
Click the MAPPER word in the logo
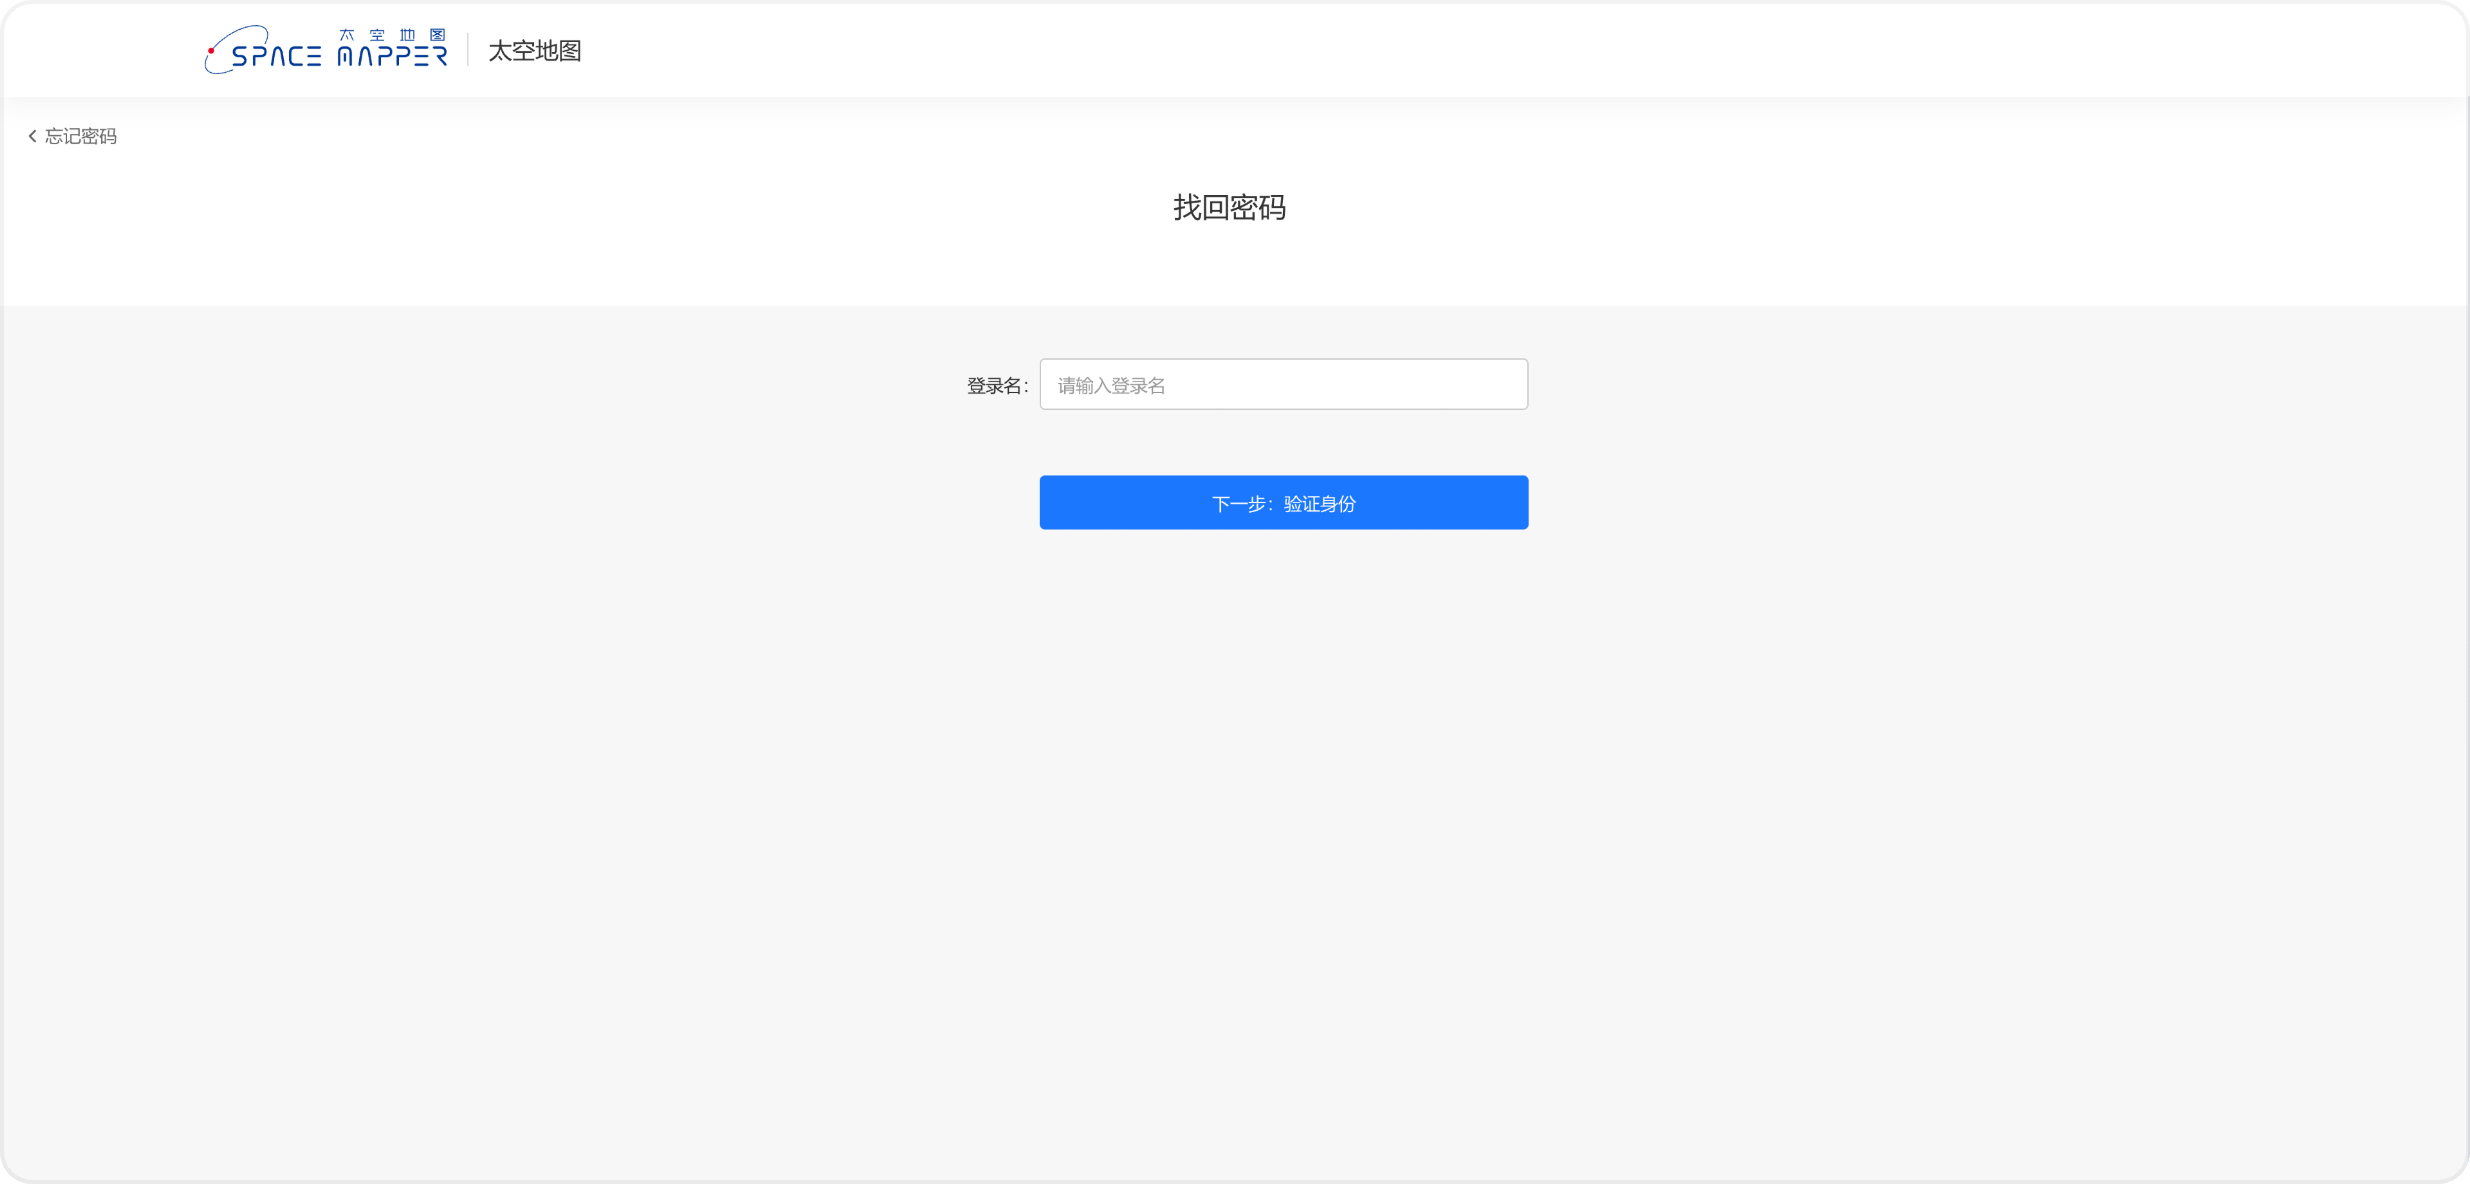[x=392, y=56]
